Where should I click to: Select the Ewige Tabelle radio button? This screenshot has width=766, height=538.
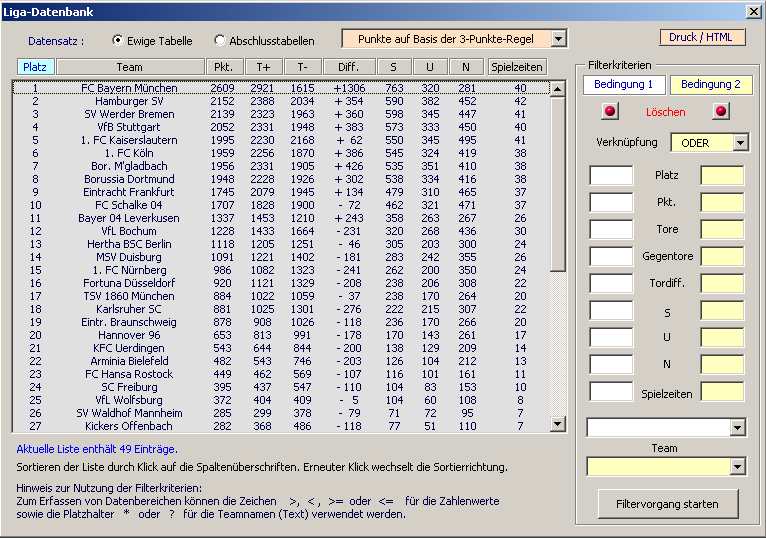pyautogui.click(x=117, y=40)
